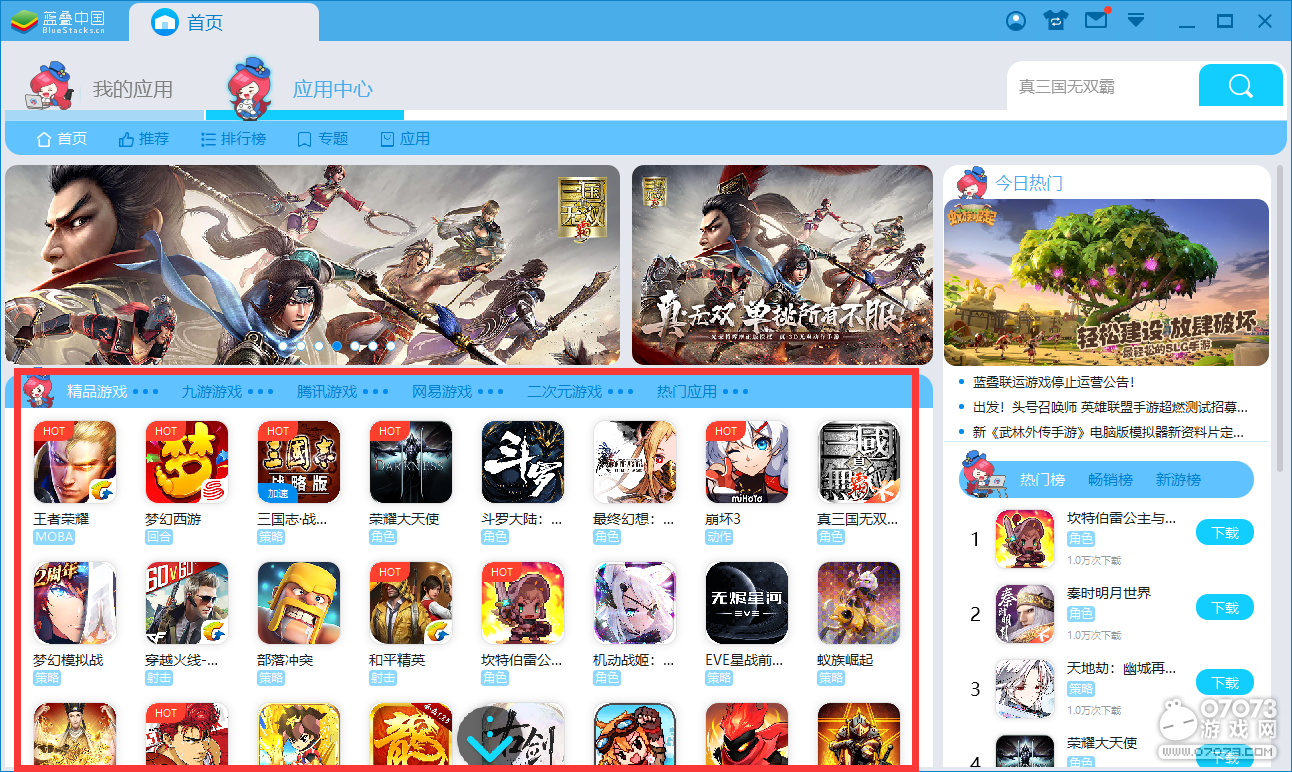This screenshot has height=772, width=1292.
Task: Expand more 腾讯游戏 via its dots
Action: tap(376, 392)
